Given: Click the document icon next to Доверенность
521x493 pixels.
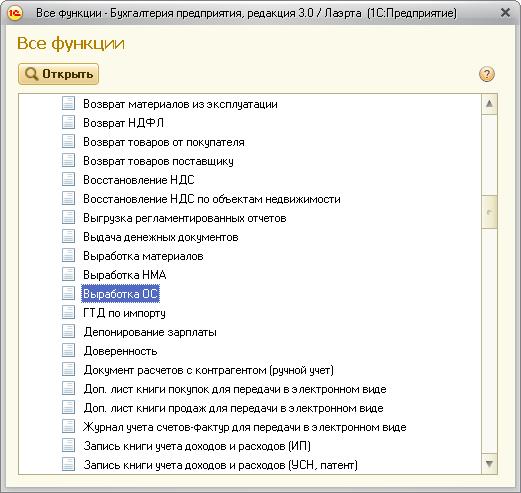Looking at the screenshot, I should click(x=68, y=350).
